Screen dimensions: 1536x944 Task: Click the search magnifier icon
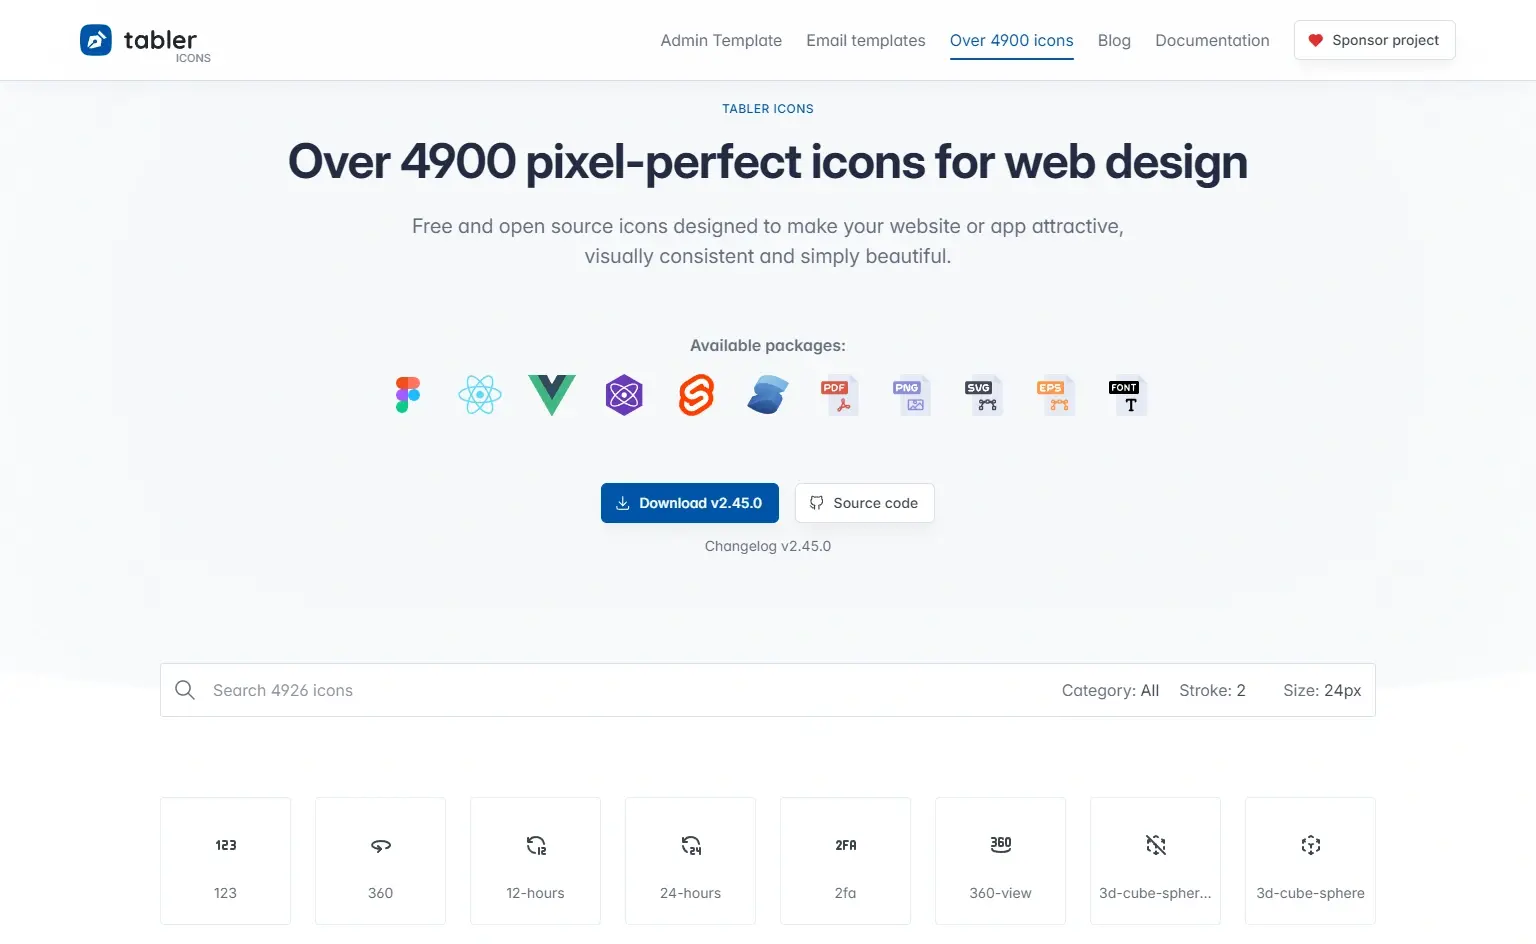185,690
